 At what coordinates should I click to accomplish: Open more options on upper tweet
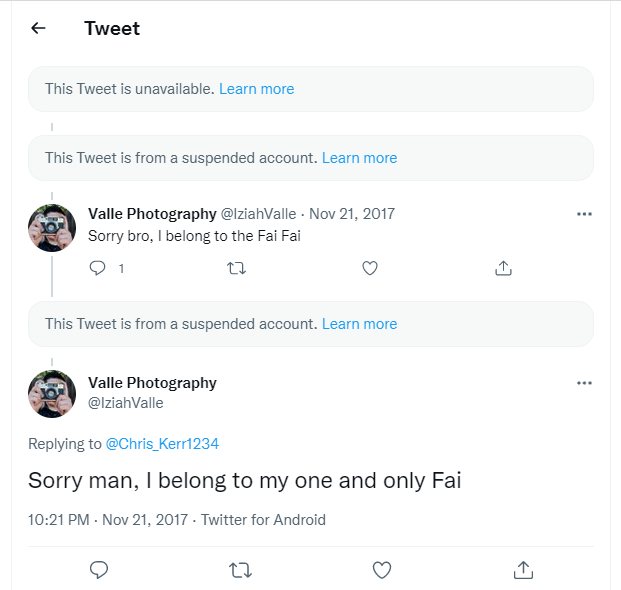tap(585, 214)
